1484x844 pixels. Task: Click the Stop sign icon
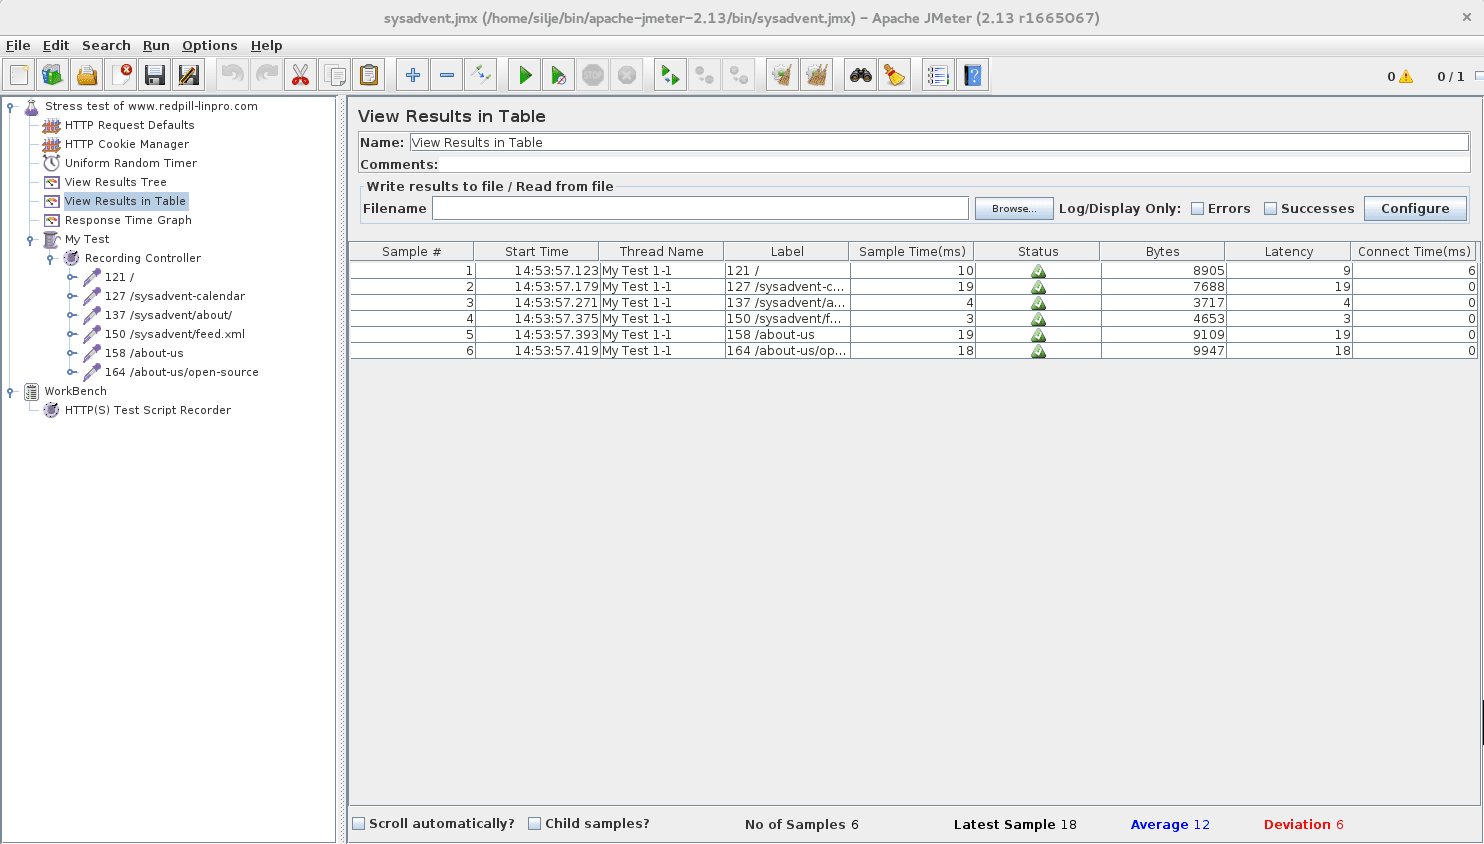coord(593,75)
